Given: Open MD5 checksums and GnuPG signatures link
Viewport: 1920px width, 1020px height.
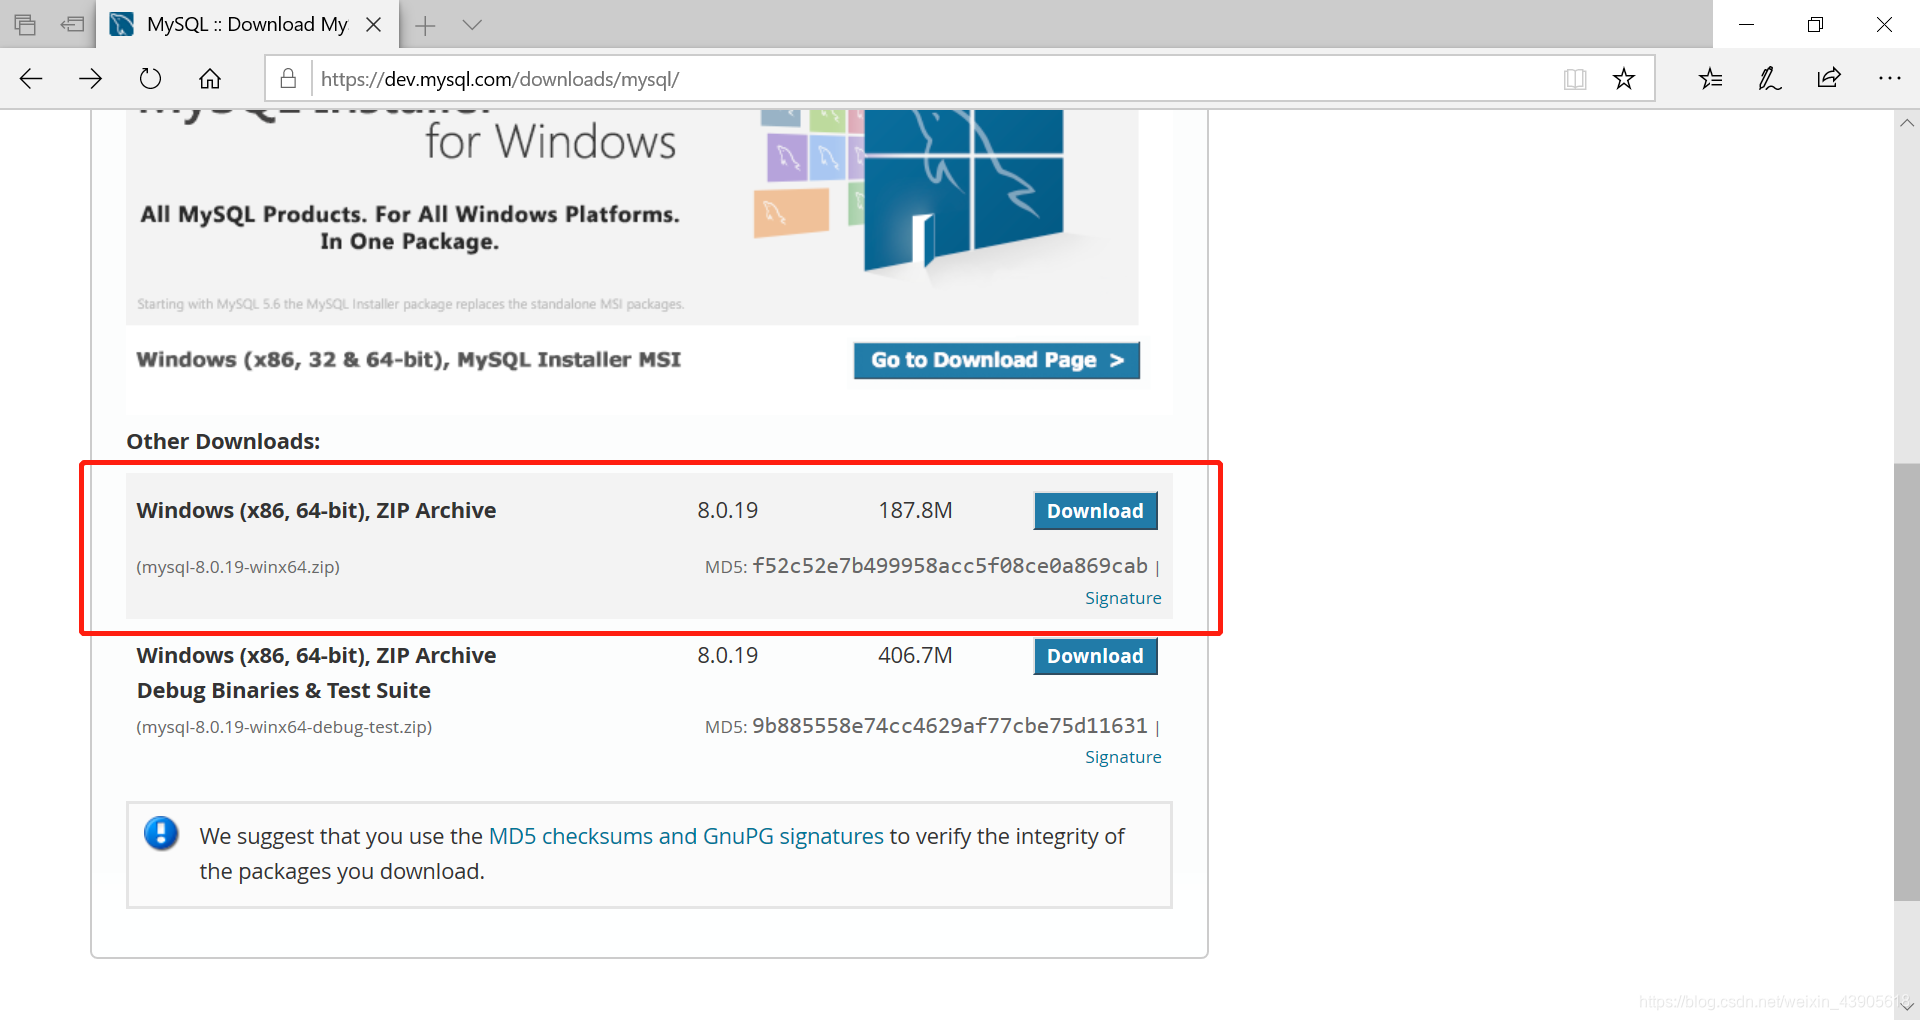Looking at the screenshot, I should 686,836.
